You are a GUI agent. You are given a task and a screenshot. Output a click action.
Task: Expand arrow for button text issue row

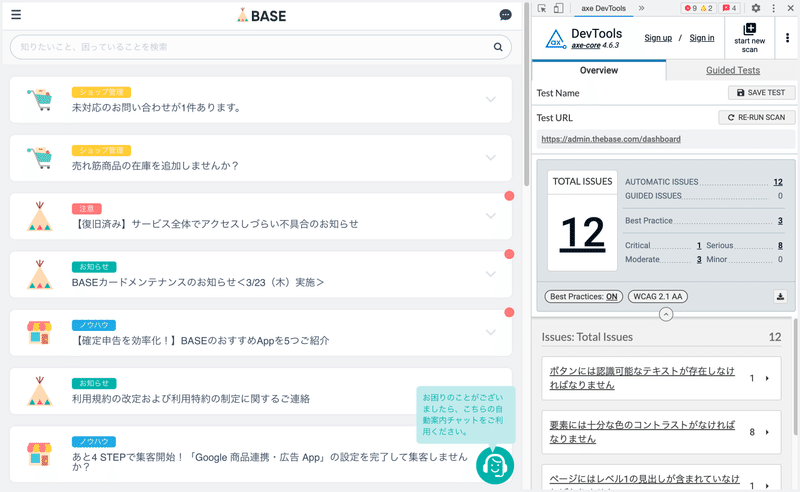[x=767, y=378]
